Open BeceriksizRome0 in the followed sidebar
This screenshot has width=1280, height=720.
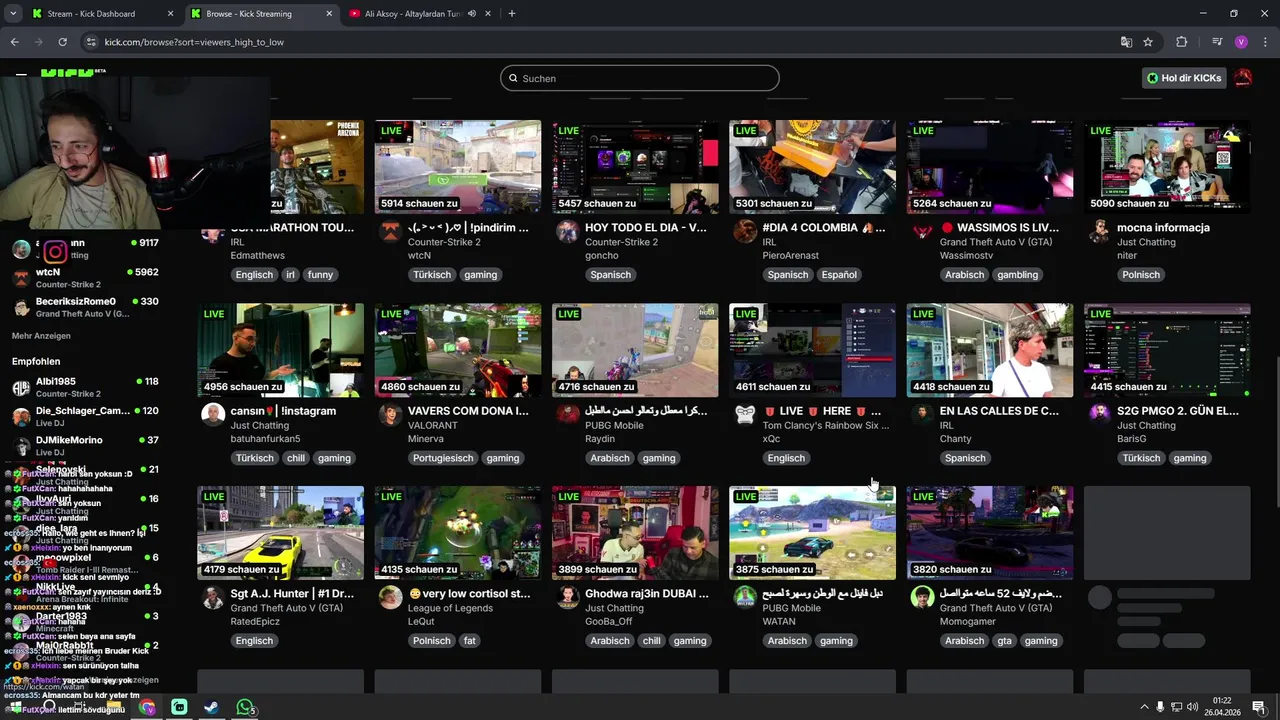[85, 307]
